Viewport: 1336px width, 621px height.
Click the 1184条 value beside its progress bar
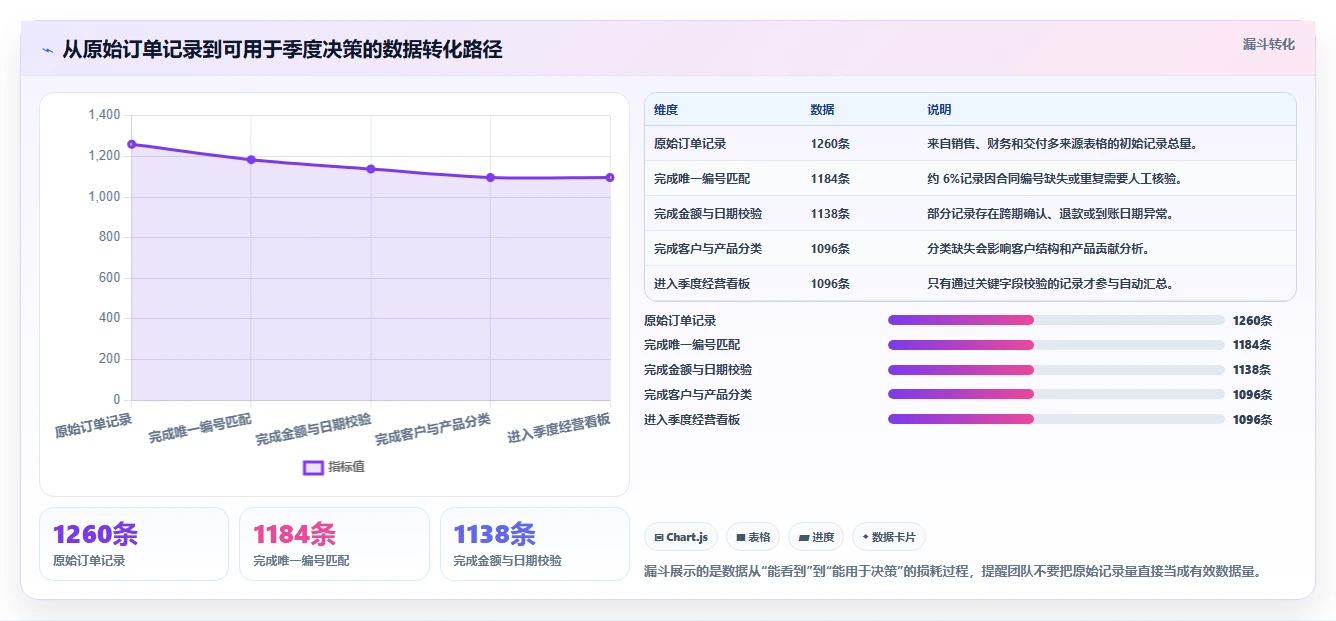[1252, 345]
